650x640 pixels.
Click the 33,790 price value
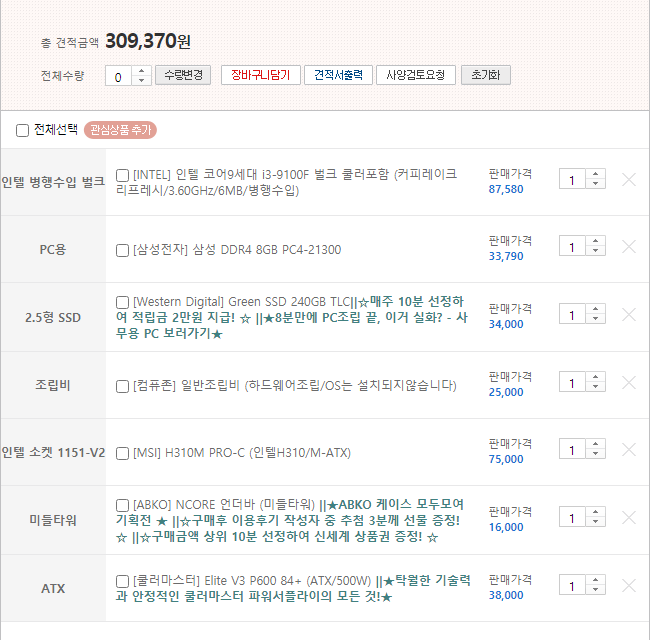(506, 257)
